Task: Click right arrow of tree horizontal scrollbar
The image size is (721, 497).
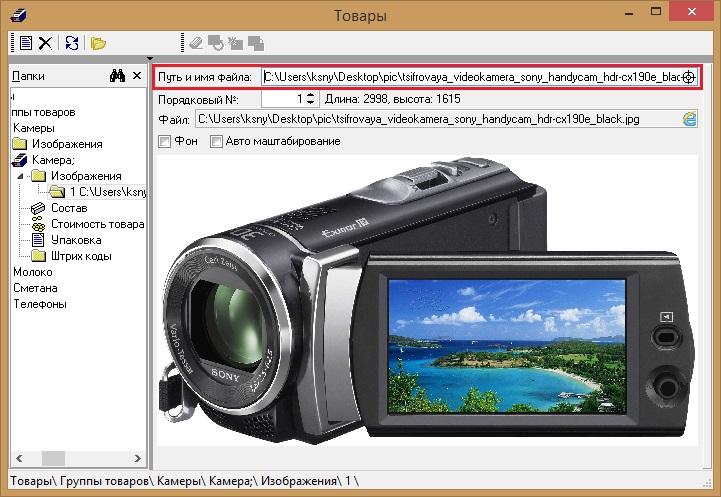Action: click(x=137, y=458)
